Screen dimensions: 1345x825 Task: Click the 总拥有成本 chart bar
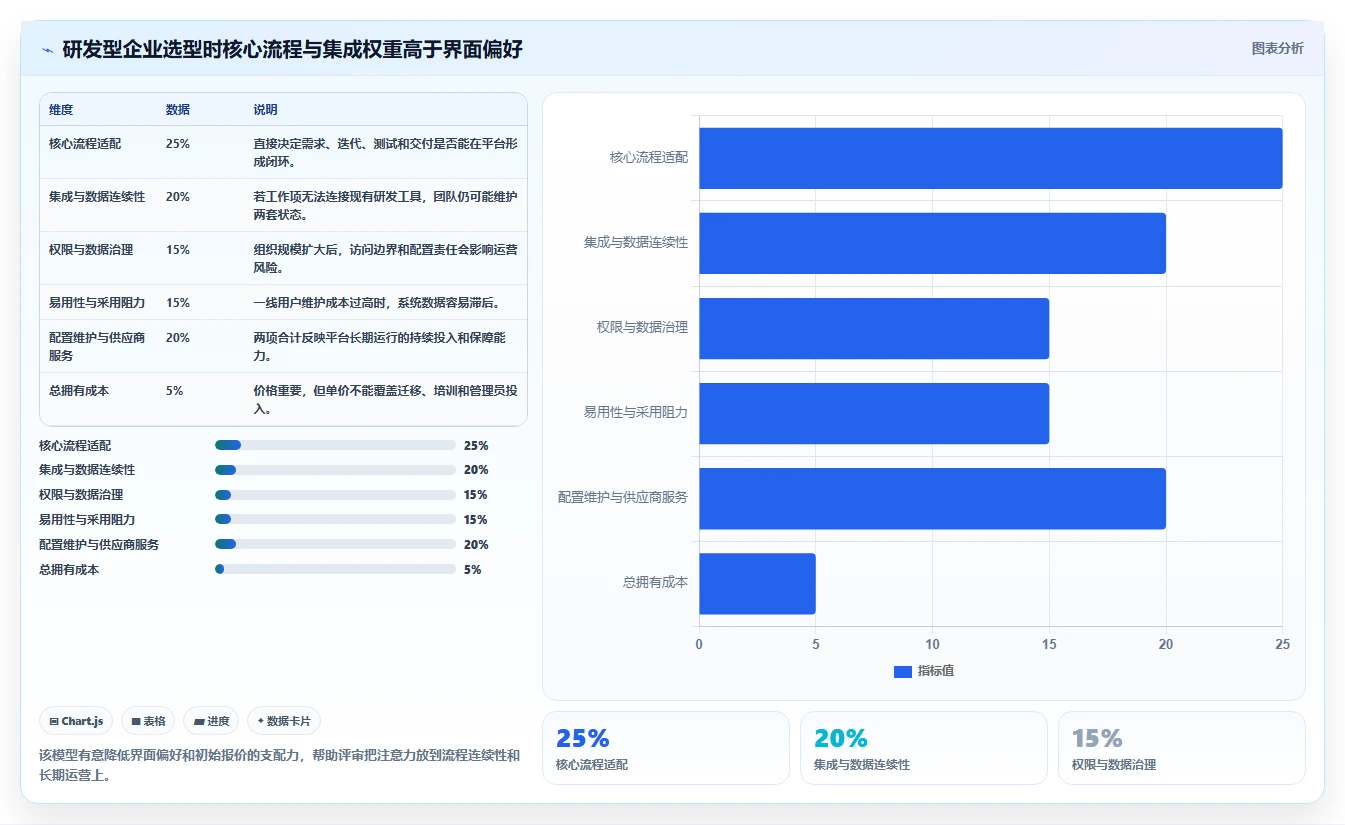click(x=757, y=583)
